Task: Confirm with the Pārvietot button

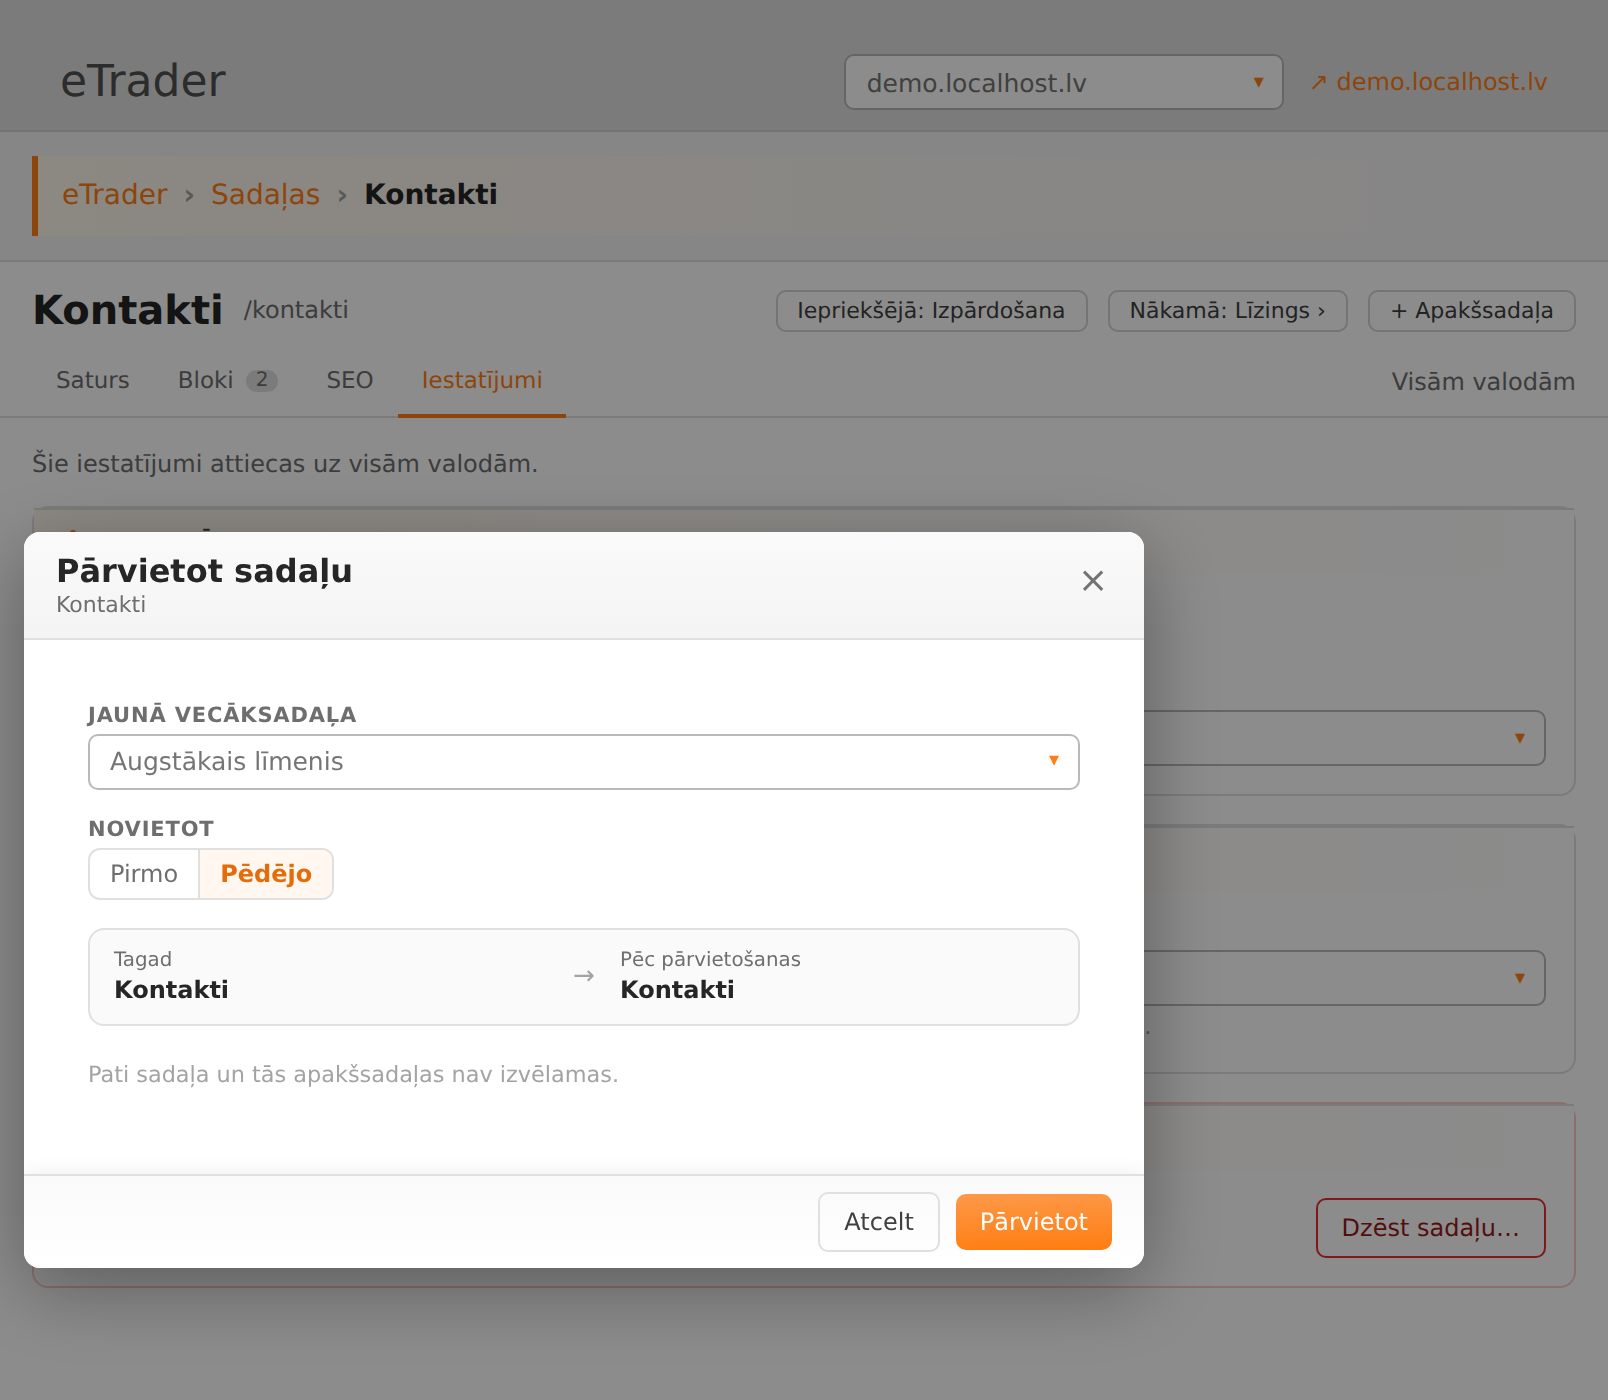Action: coord(1034,1222)
